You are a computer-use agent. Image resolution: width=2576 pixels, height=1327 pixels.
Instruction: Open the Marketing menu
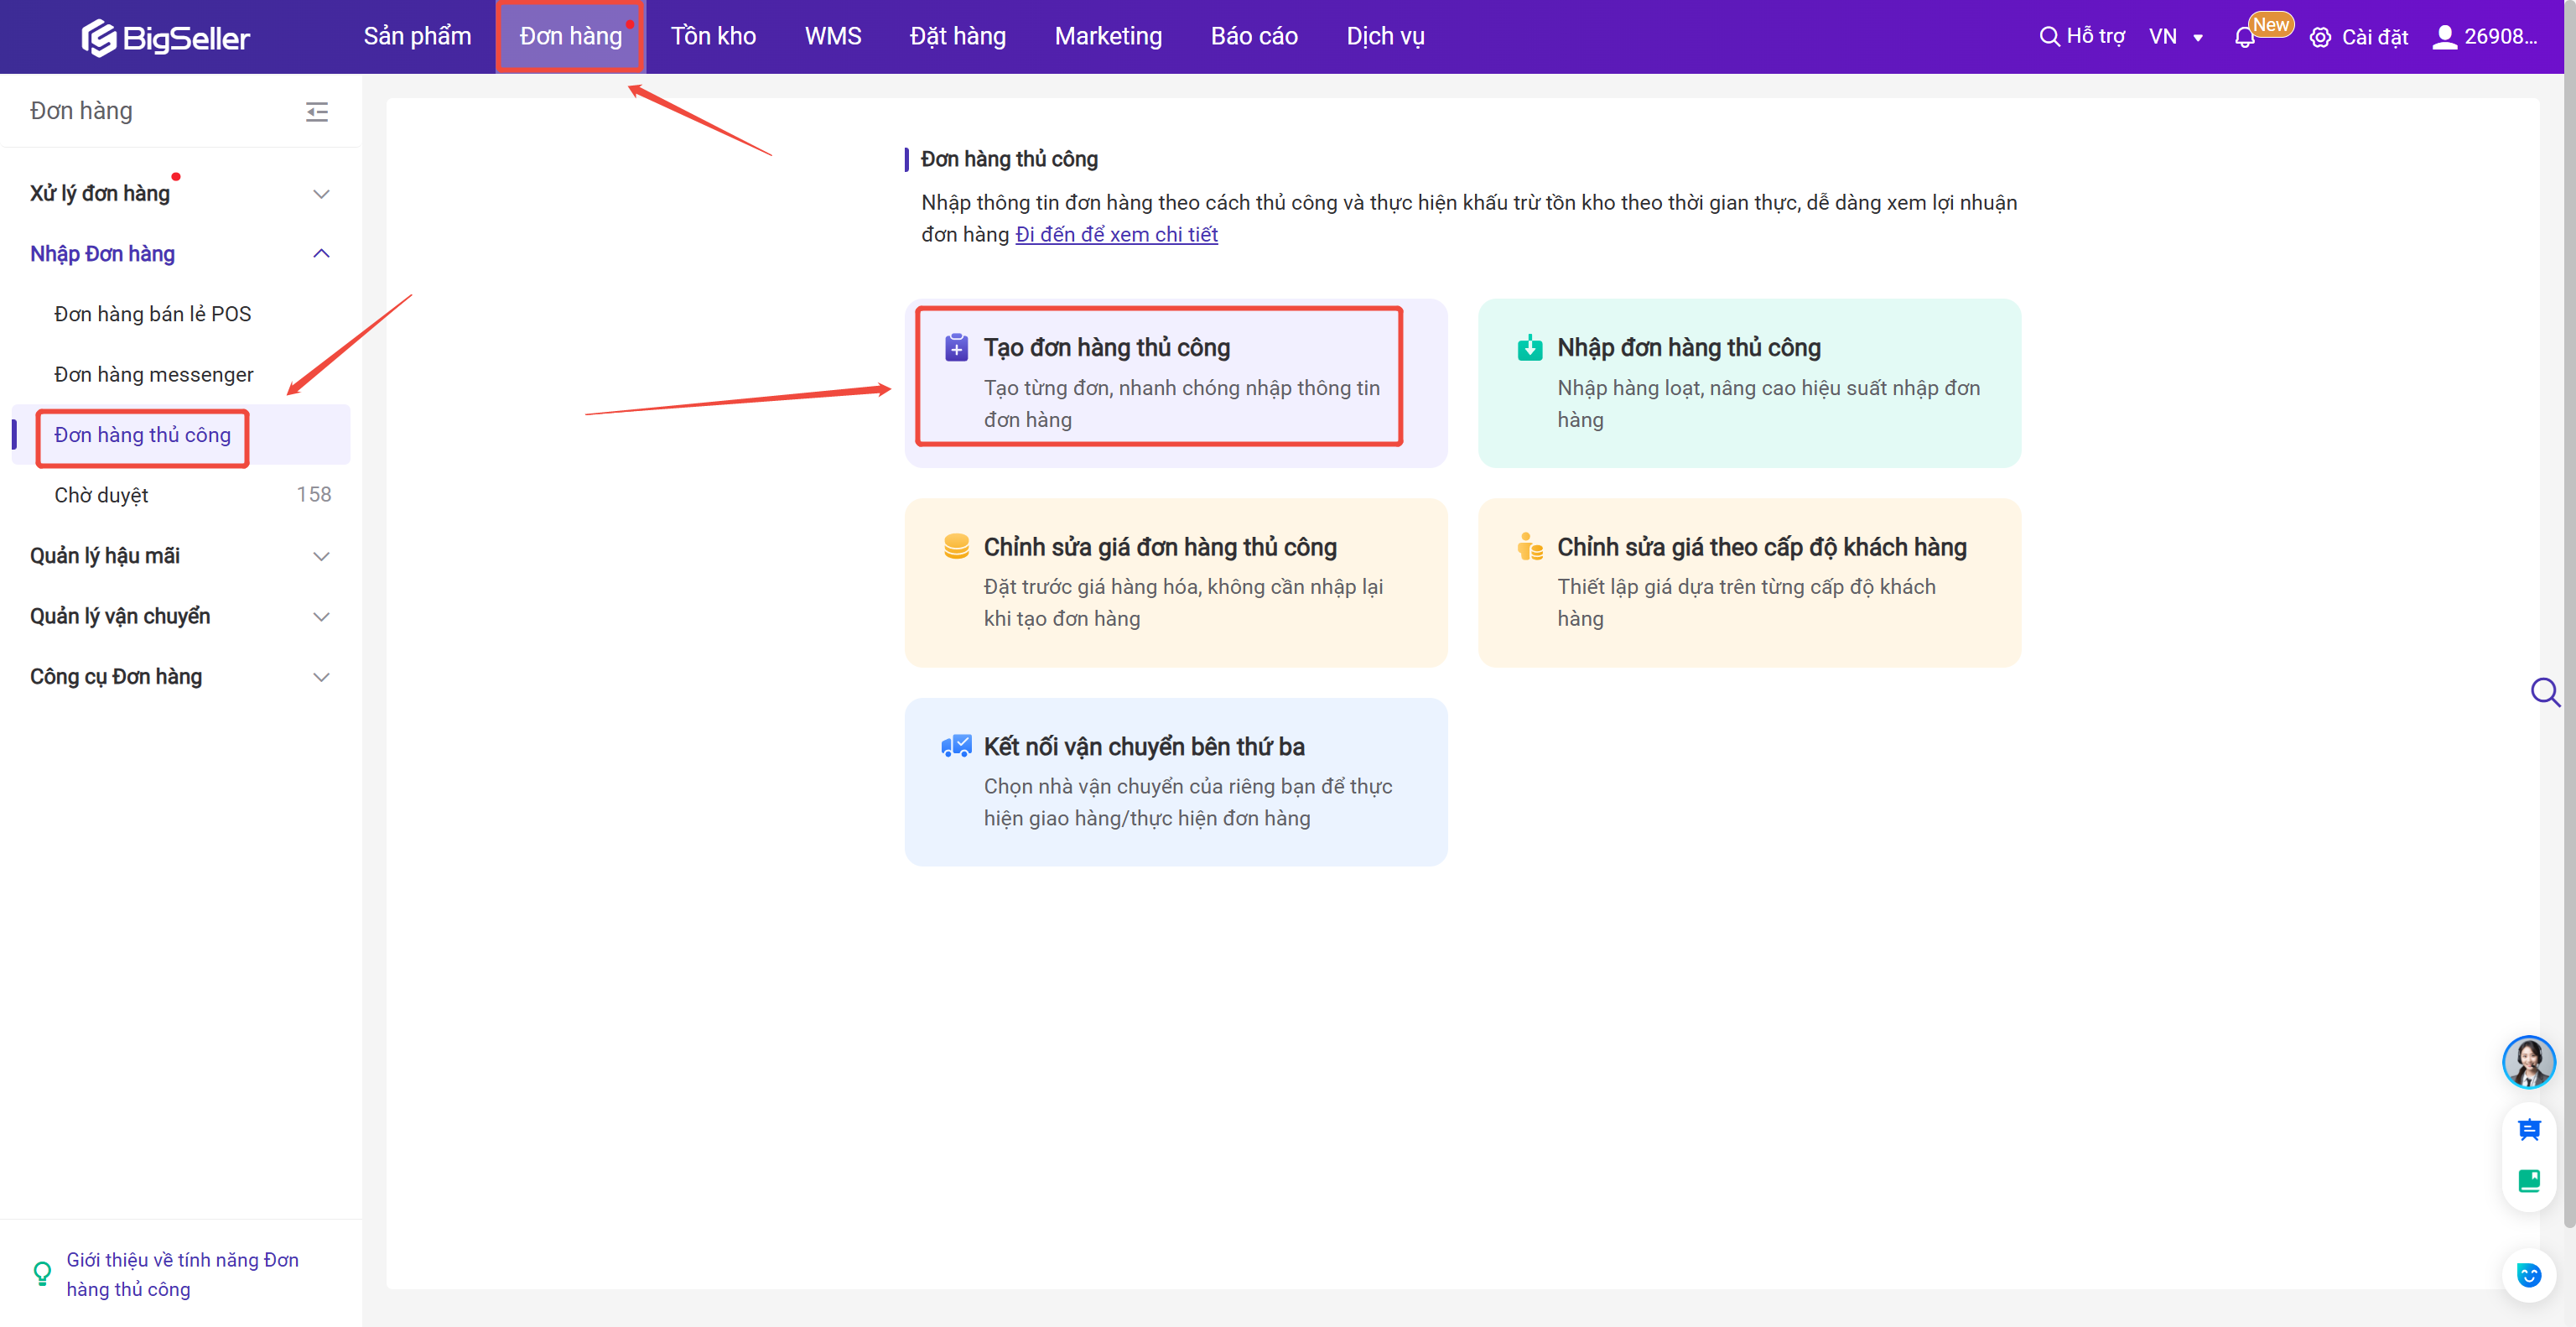[1107, 37]
